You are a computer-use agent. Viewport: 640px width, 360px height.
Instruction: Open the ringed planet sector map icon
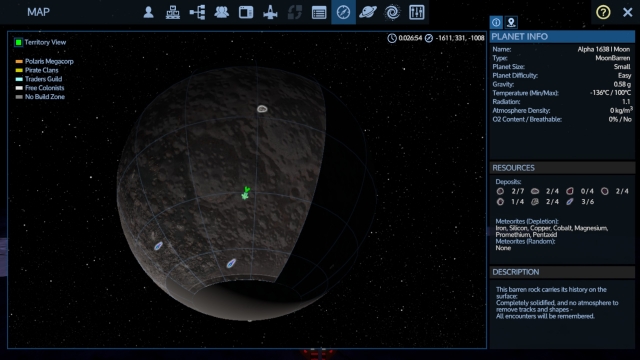click(368, 12)
